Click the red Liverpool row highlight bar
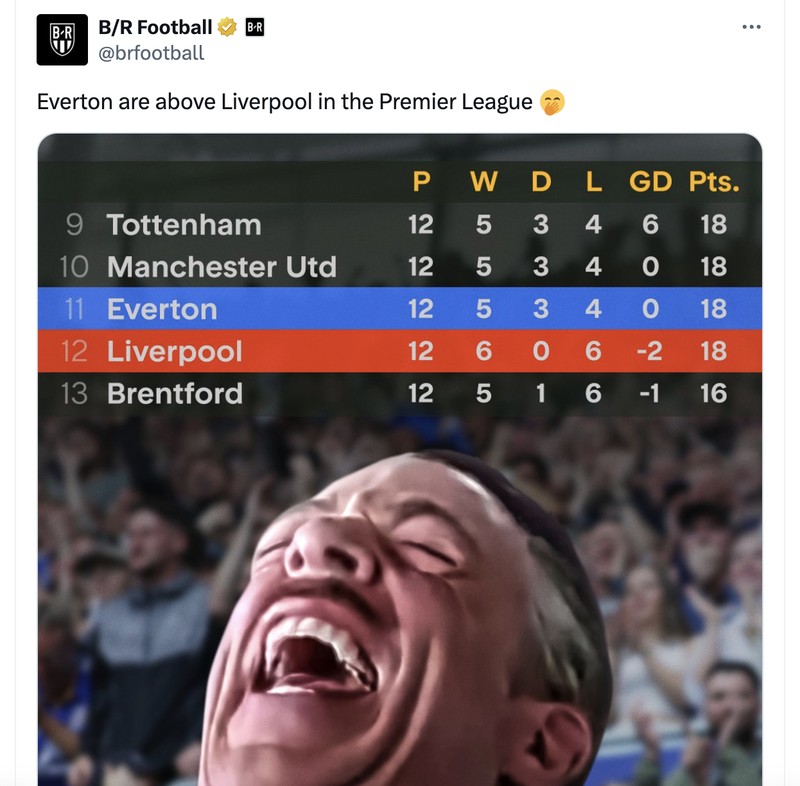This screenshot has width=800, height=786. coord(400,351)
